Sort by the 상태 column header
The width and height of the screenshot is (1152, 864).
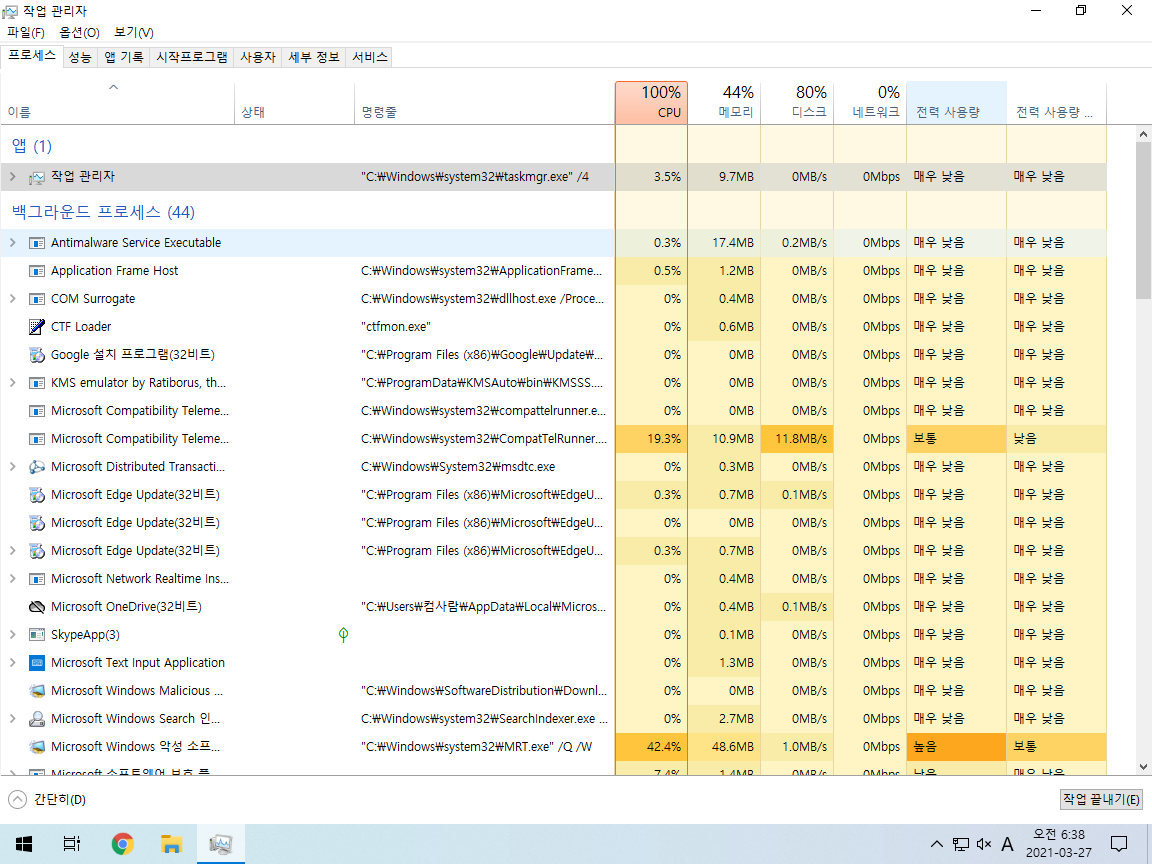[x=295, y=103]
